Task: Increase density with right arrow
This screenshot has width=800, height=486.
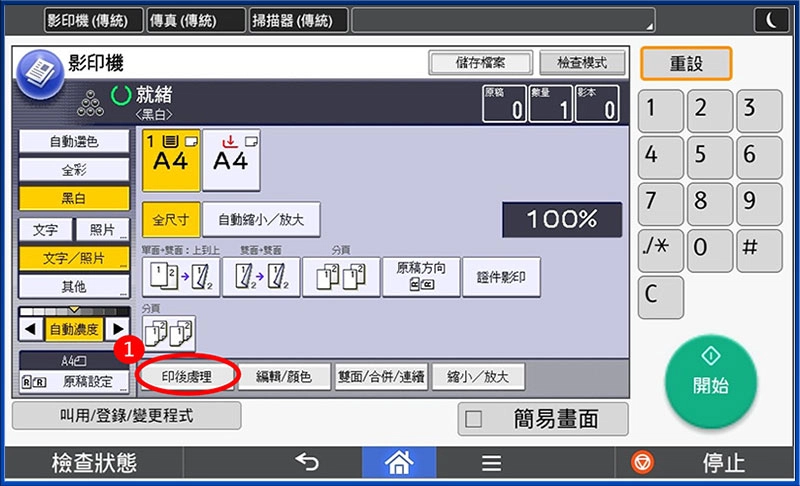Action: coord(117,329)
